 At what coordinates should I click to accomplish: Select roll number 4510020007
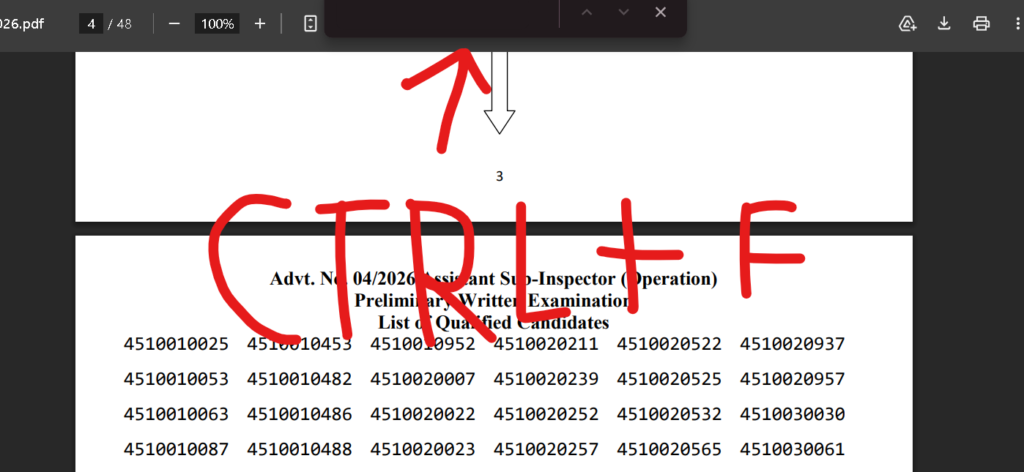(423, 379)
